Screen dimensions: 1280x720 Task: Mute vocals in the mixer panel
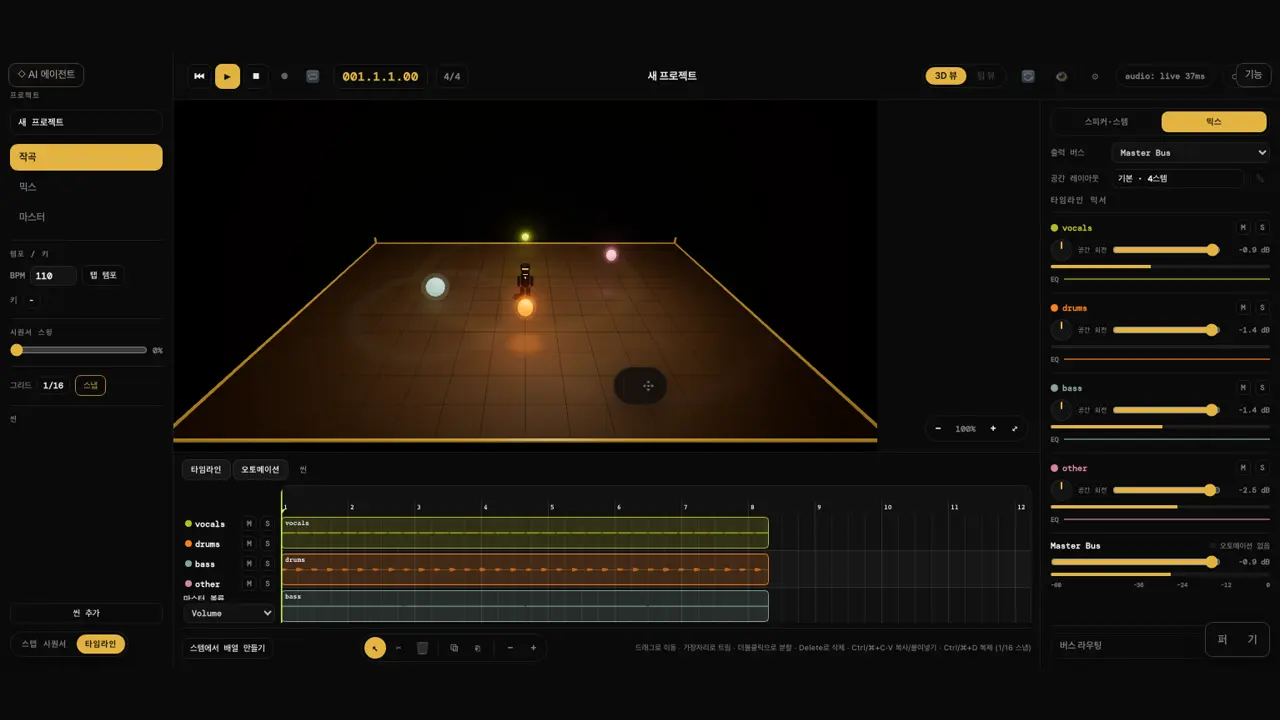(1243, 228)
